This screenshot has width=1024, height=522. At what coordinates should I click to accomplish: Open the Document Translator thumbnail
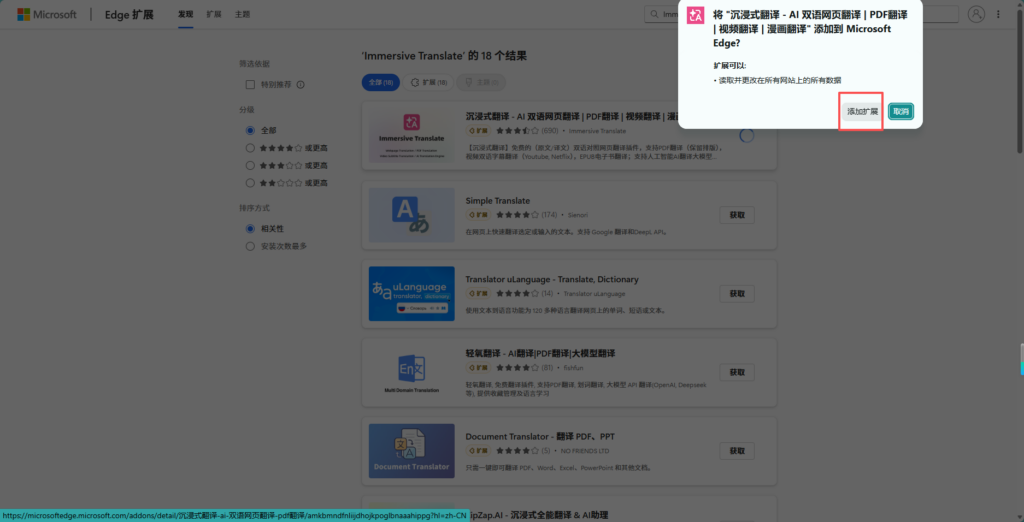411,451
